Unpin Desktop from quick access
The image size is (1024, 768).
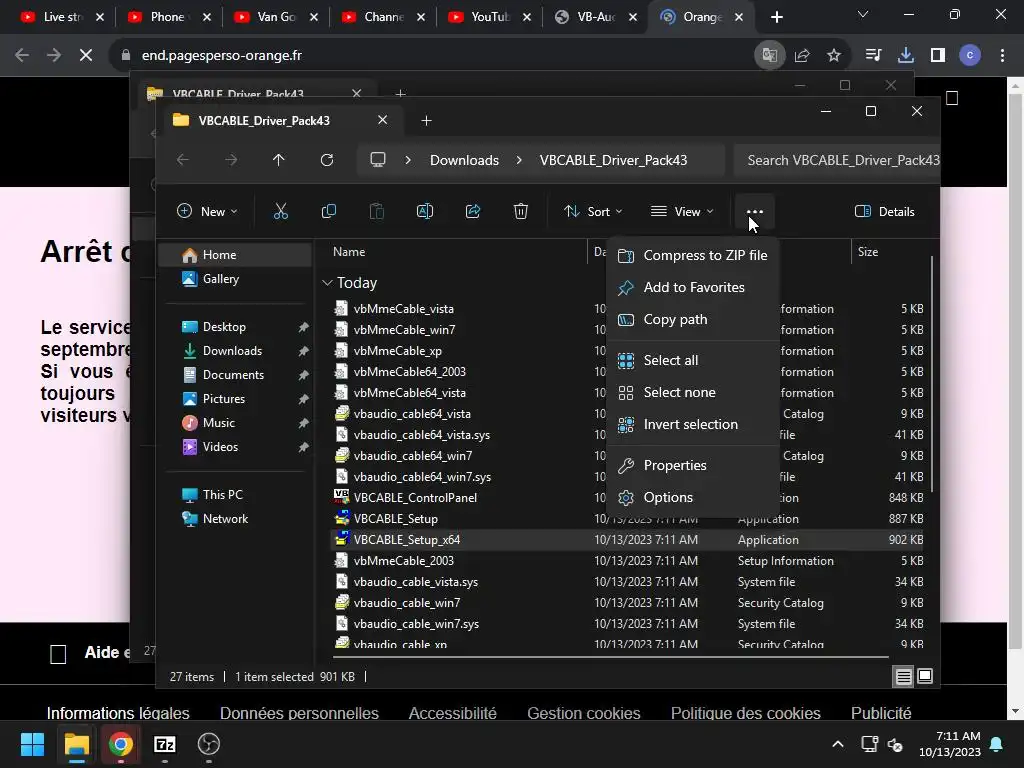point(304,327)
